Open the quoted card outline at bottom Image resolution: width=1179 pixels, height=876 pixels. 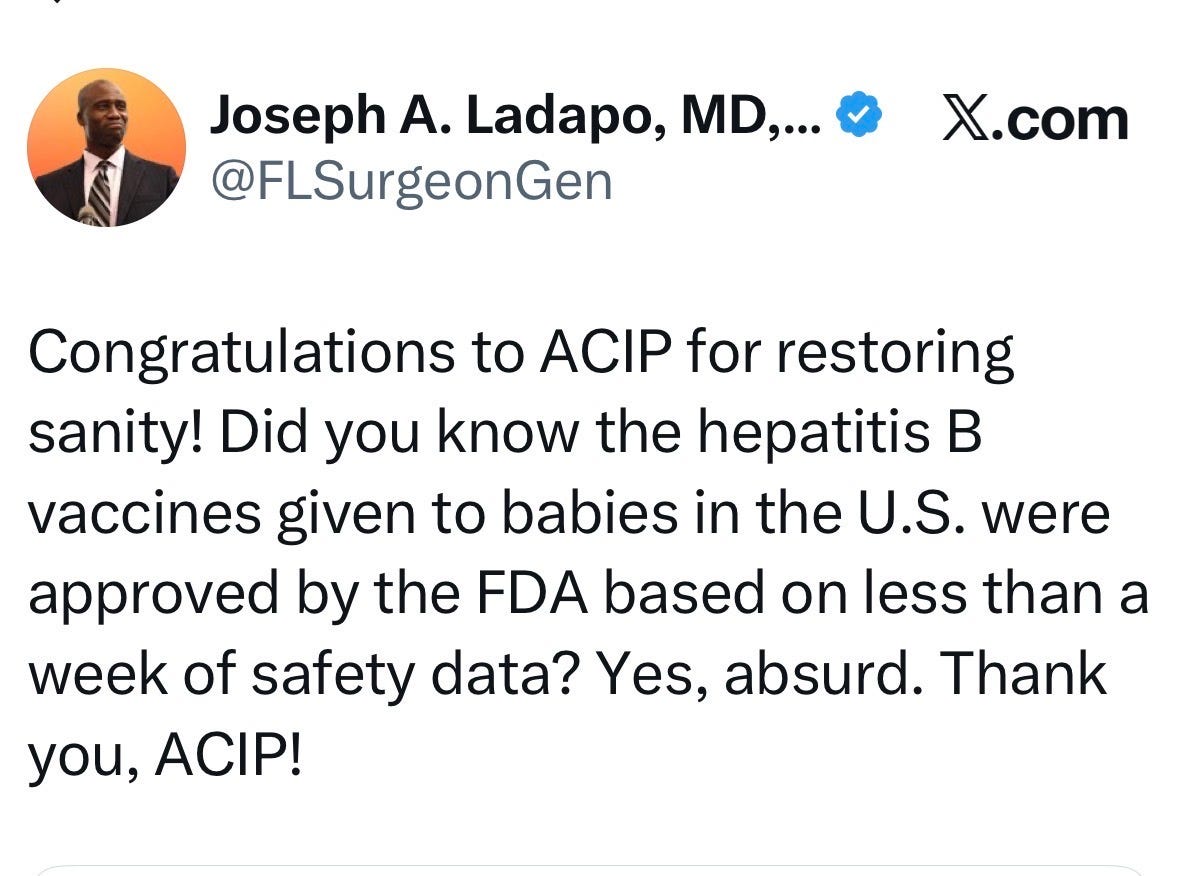pyautogui.click(x=590, y=870)
